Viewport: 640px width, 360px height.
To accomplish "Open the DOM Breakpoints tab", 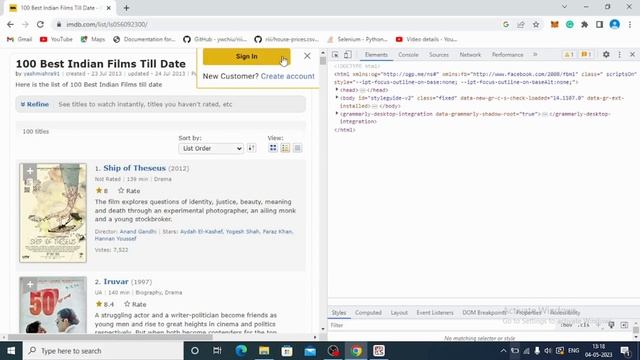I will 484,313.
